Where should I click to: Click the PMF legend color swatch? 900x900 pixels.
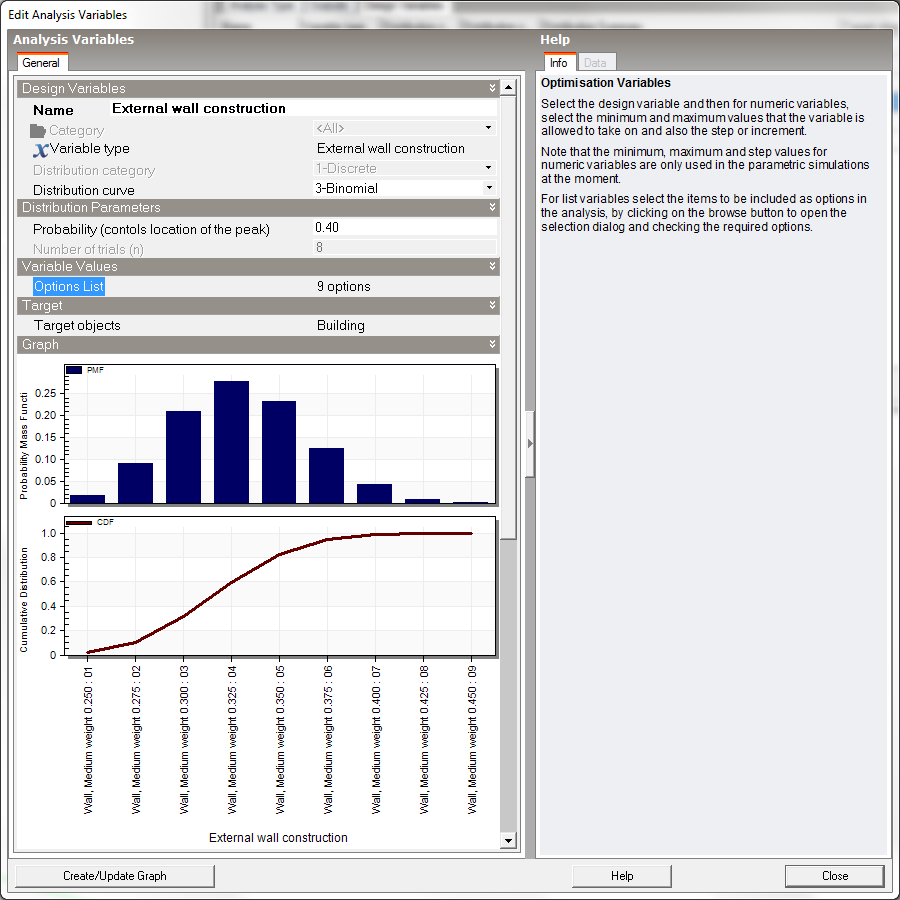point(75,370)
